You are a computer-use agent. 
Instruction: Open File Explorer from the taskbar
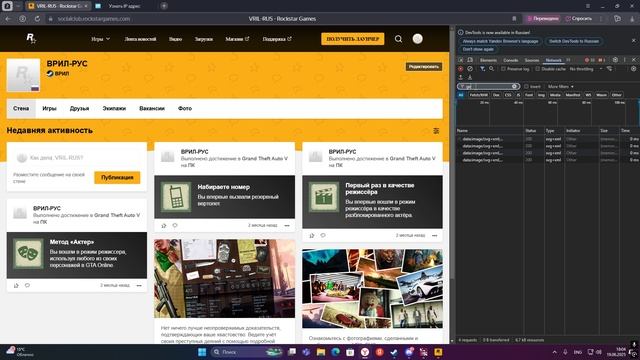click(321, 352)
